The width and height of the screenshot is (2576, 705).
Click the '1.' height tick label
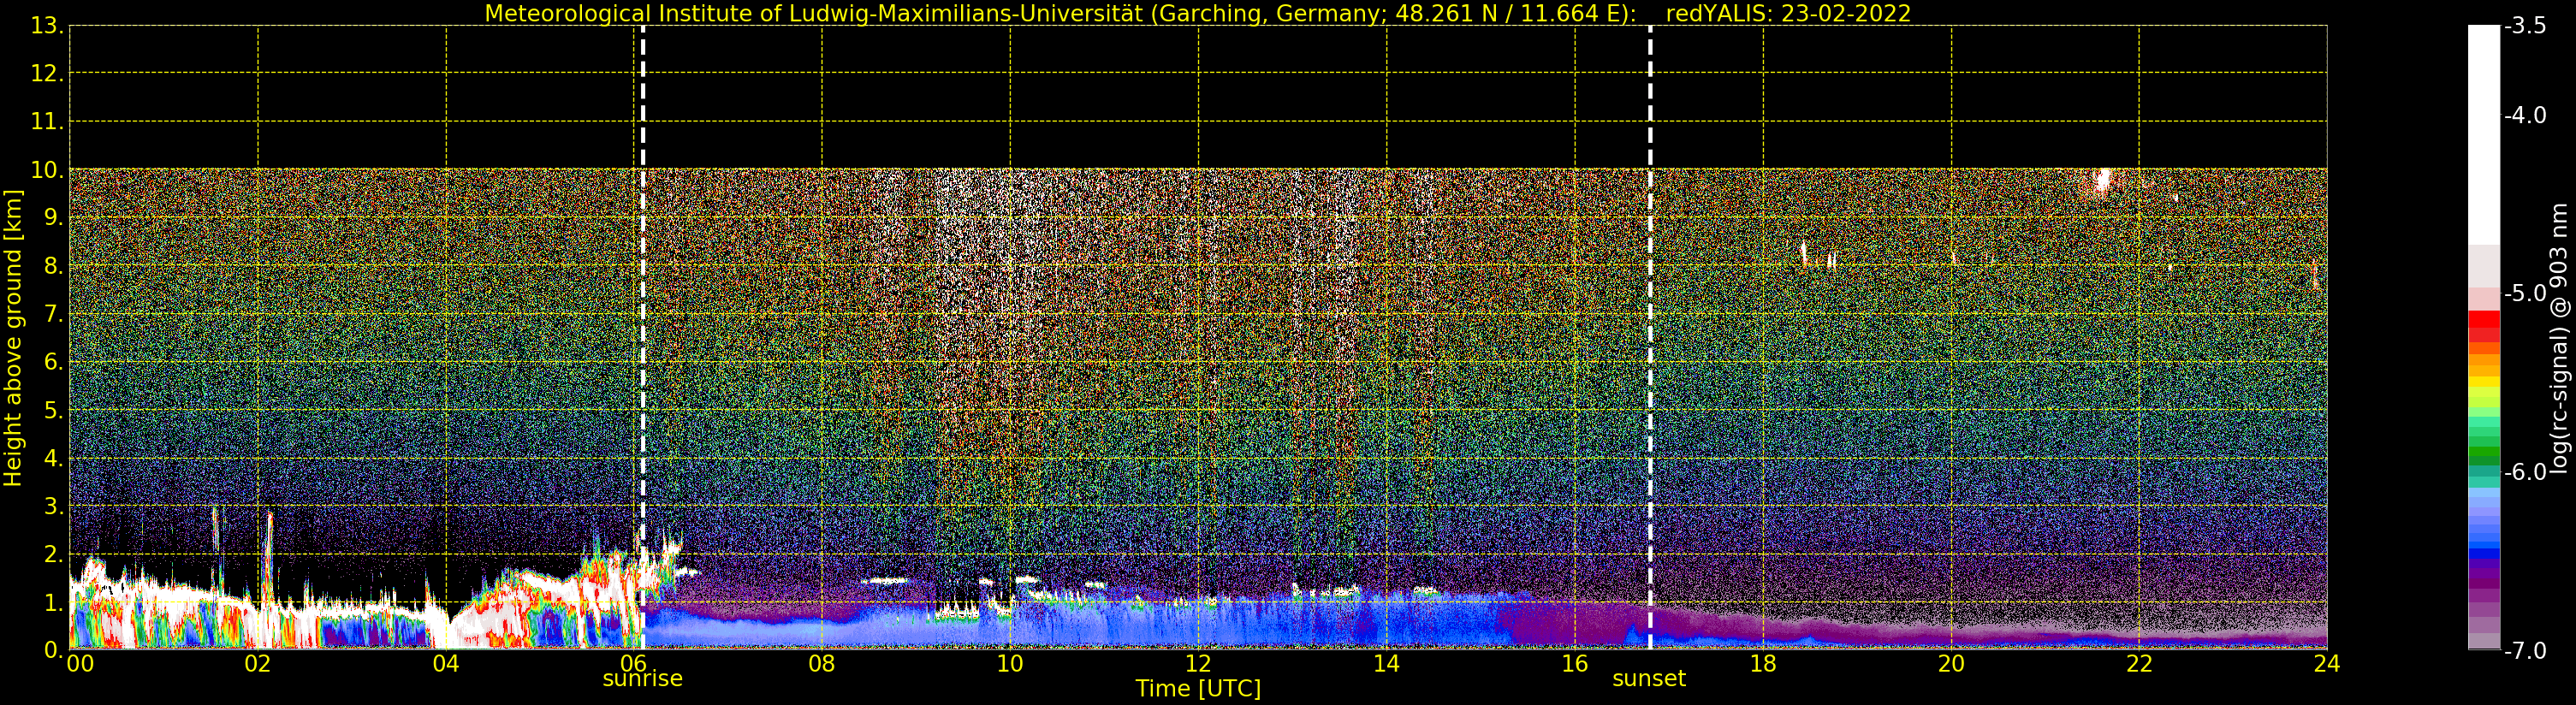click(x=53, y=601)
